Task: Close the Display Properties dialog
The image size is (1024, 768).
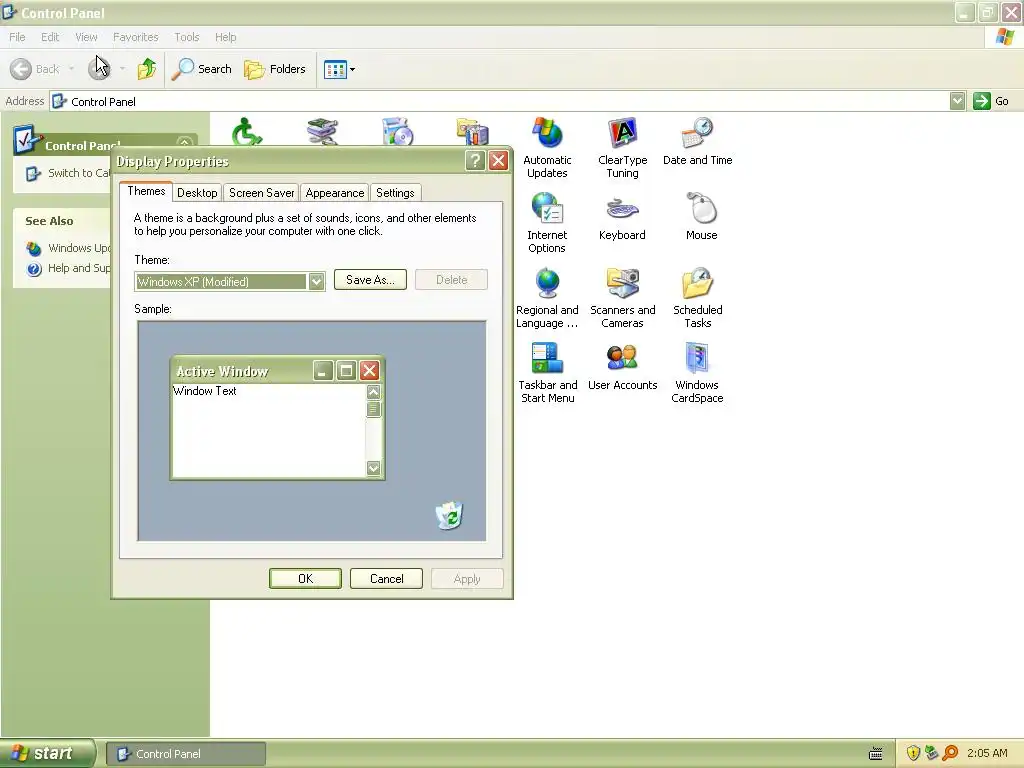Action: pos(498,161)
